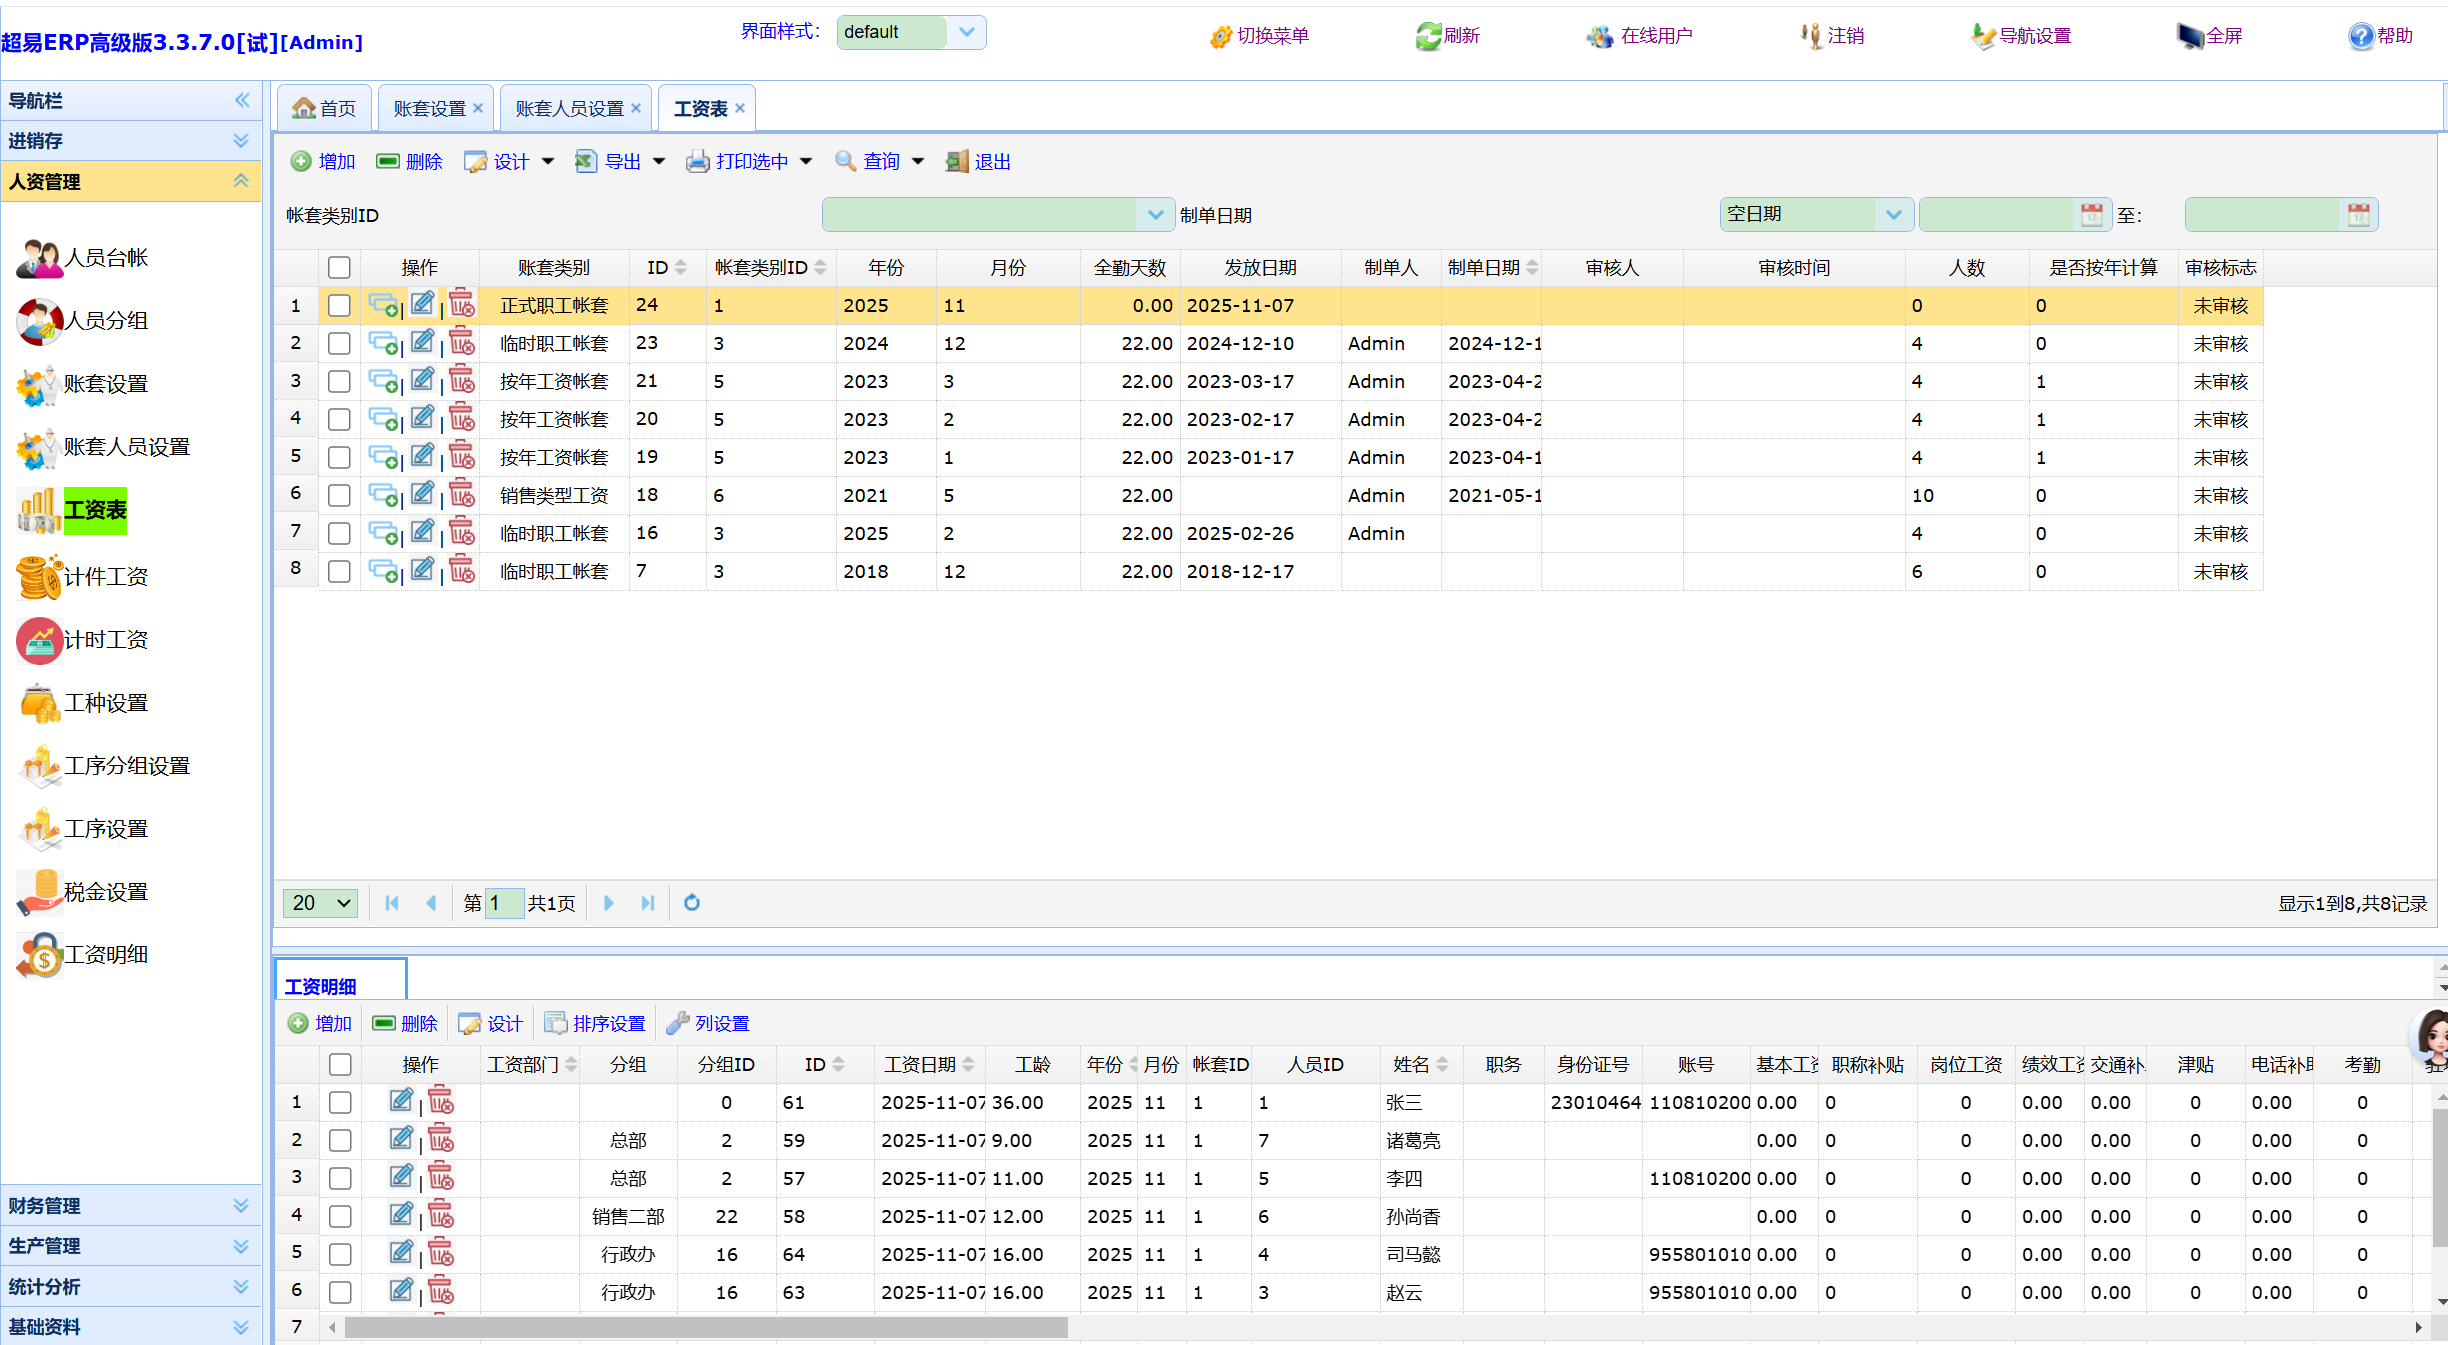Click the 增加 button in top toolbar

click(x=323, y=162)
